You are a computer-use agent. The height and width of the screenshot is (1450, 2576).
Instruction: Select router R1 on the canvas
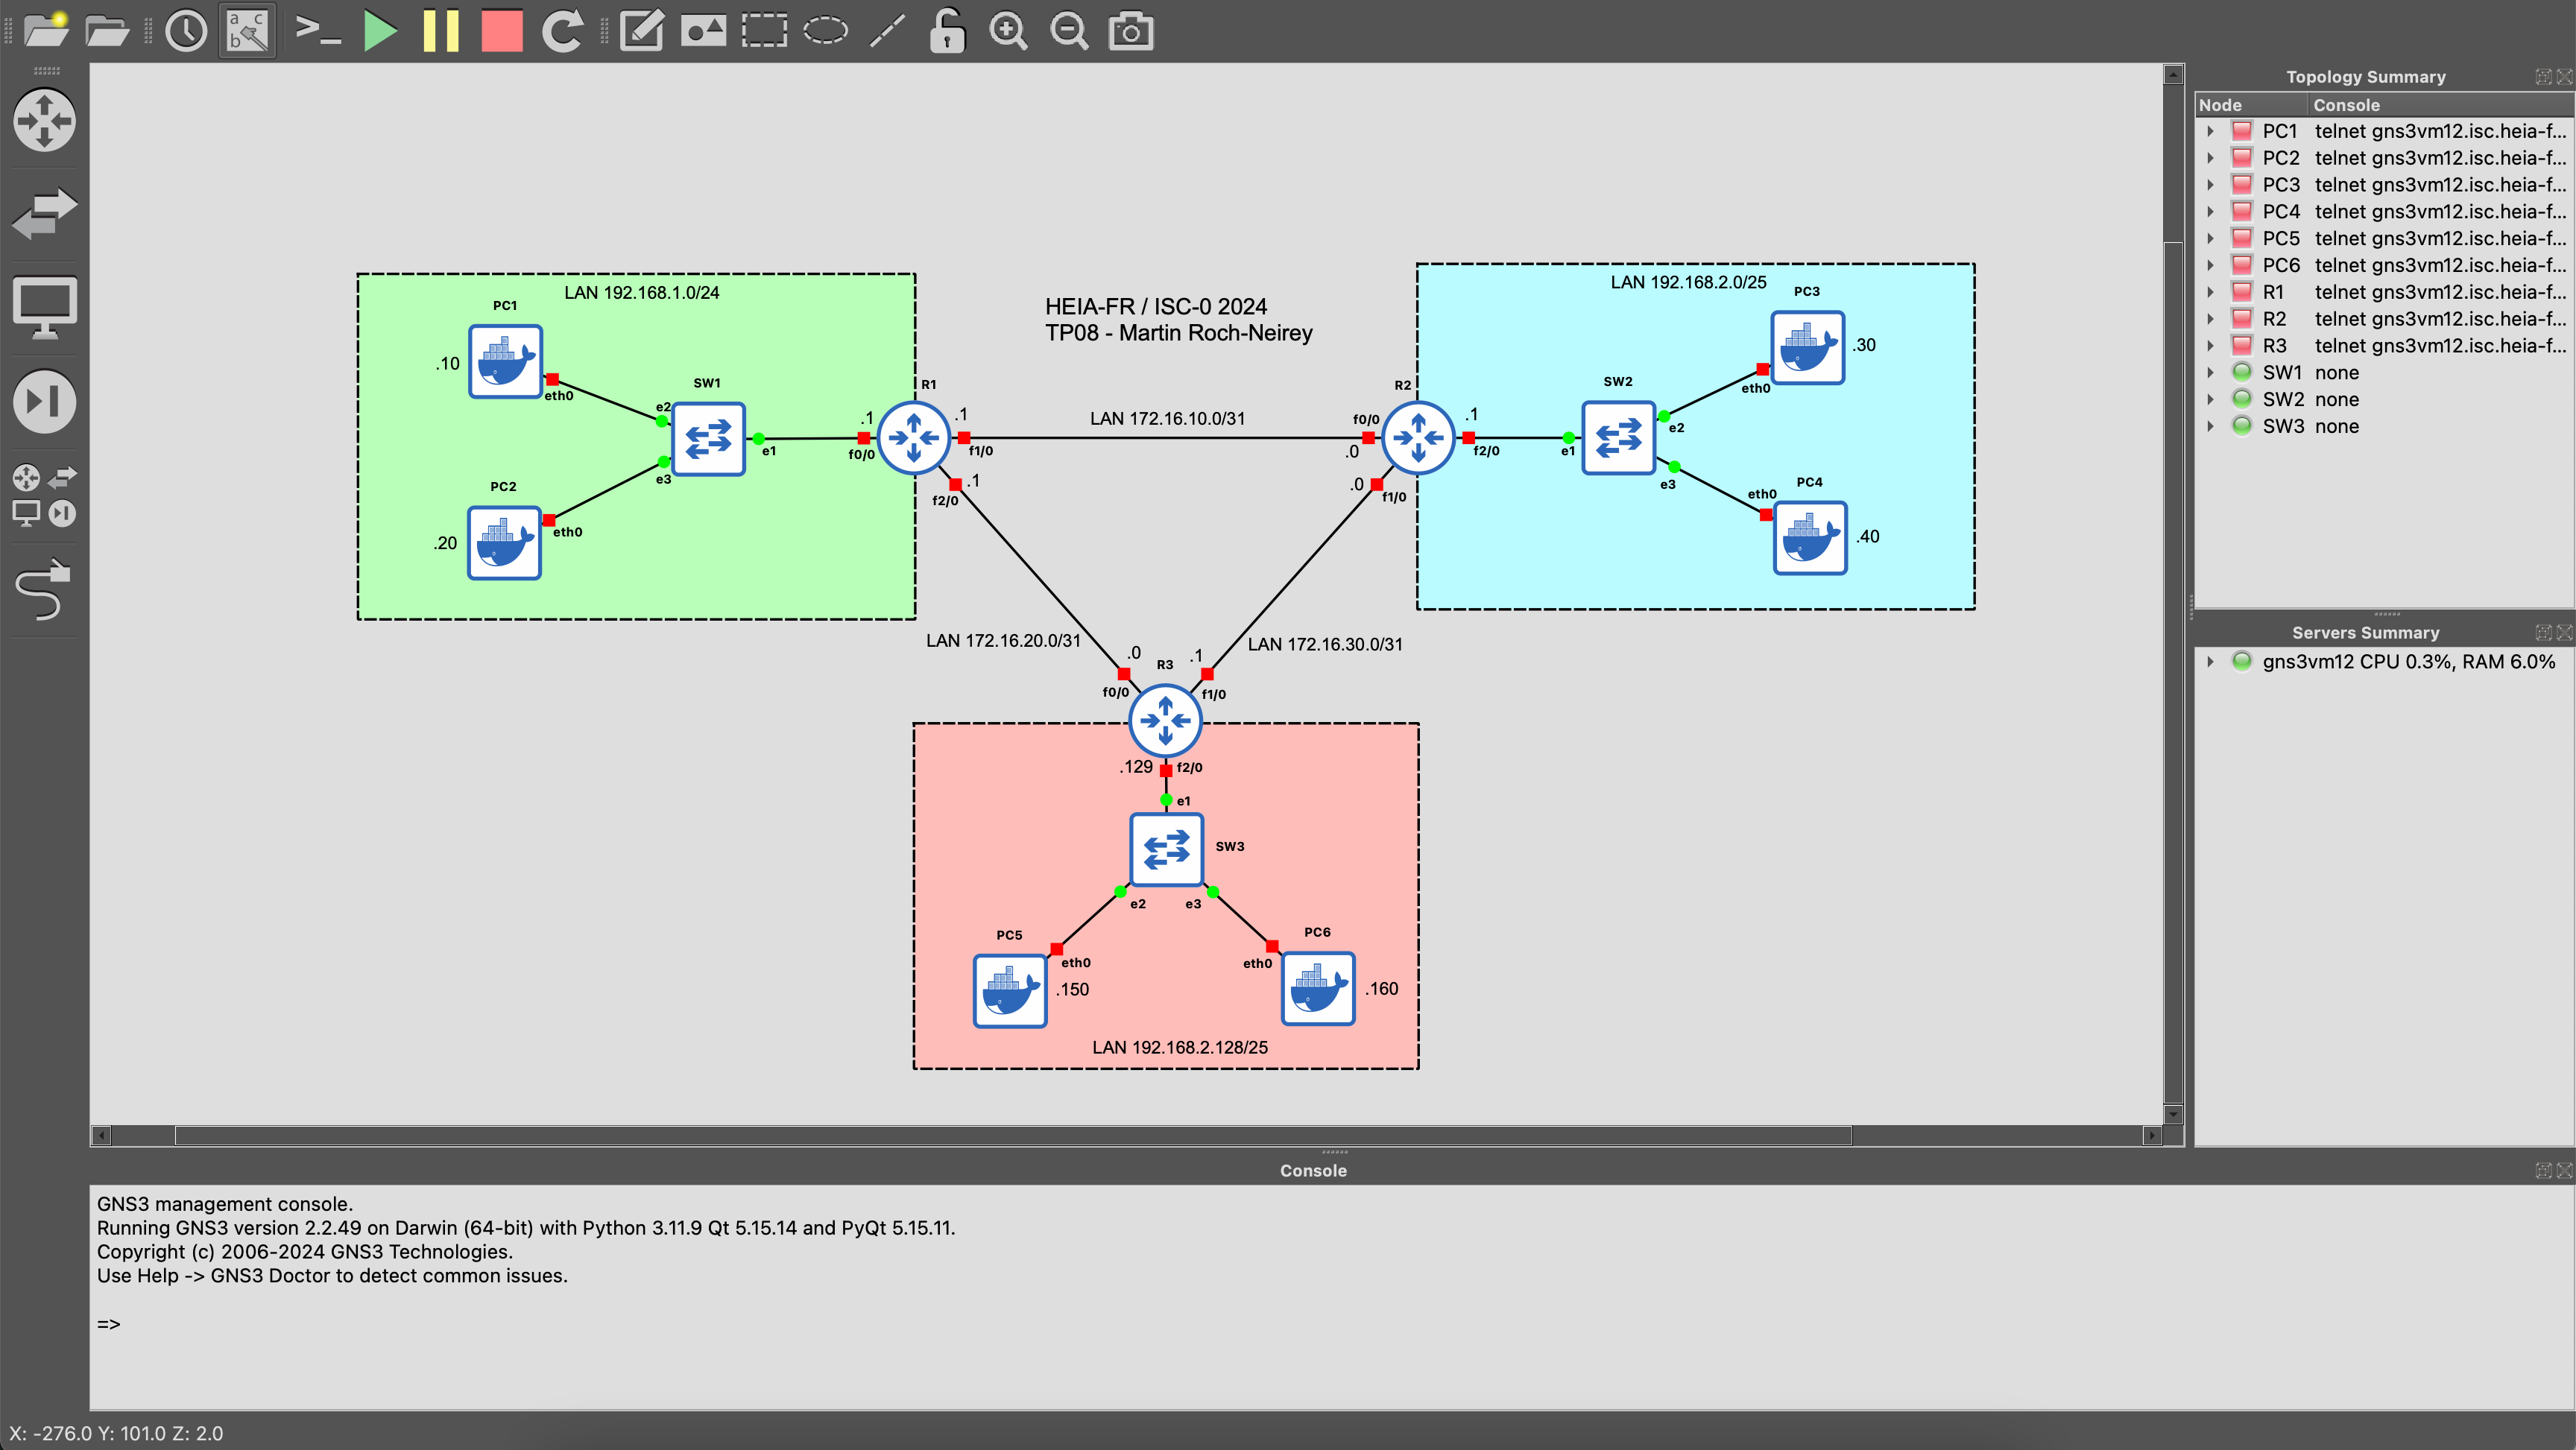[913, 437]
